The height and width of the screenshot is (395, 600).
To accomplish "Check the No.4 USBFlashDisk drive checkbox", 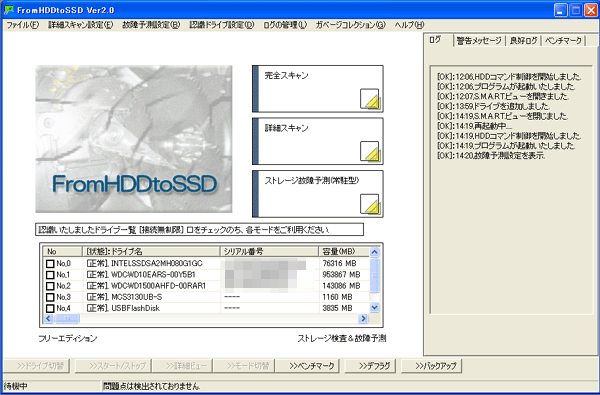I will pyautogui.click(x=50, y=308).
